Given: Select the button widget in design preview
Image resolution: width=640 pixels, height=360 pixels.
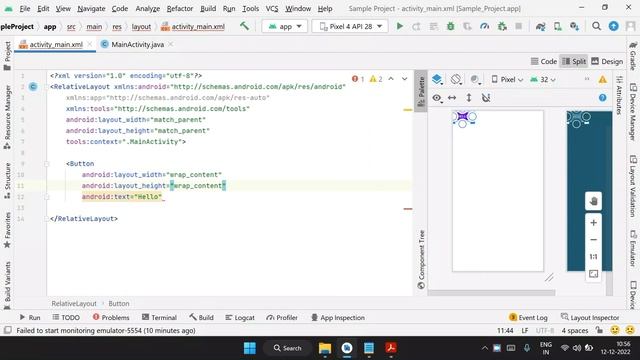Looking at the screenshot, I should tap(462, 116).
